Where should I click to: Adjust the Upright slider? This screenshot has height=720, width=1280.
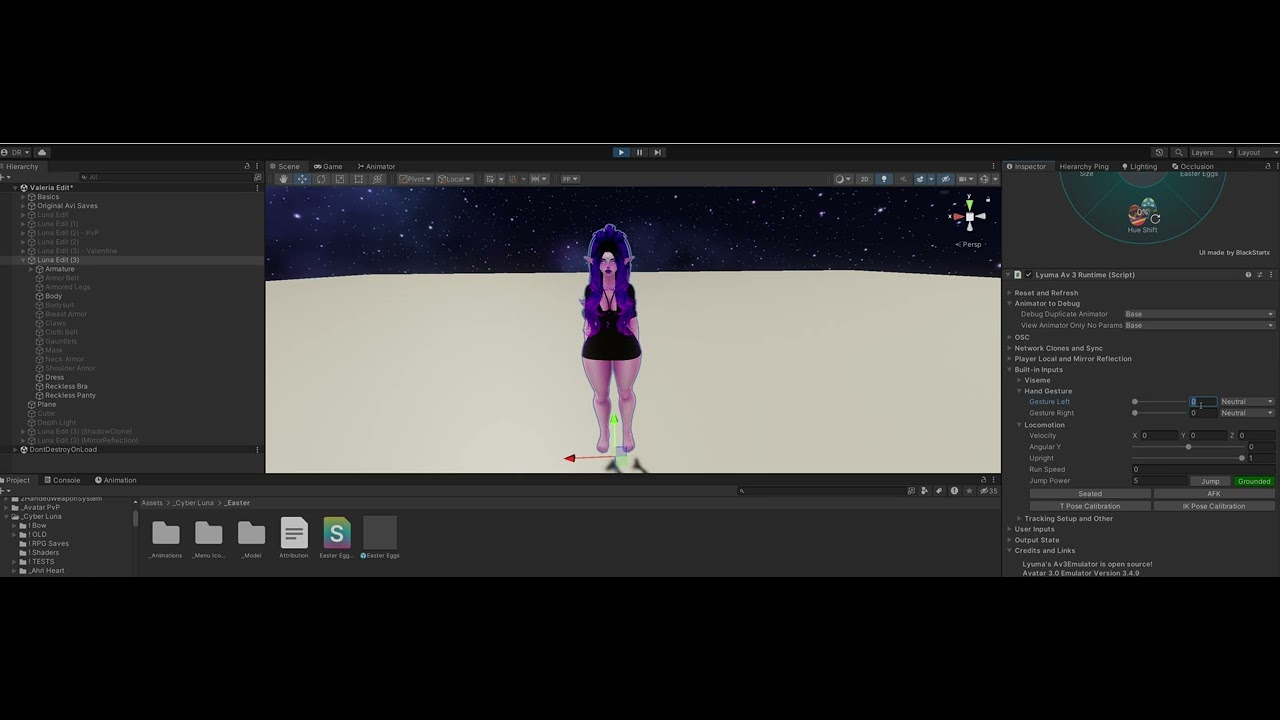coord(1187,458)
